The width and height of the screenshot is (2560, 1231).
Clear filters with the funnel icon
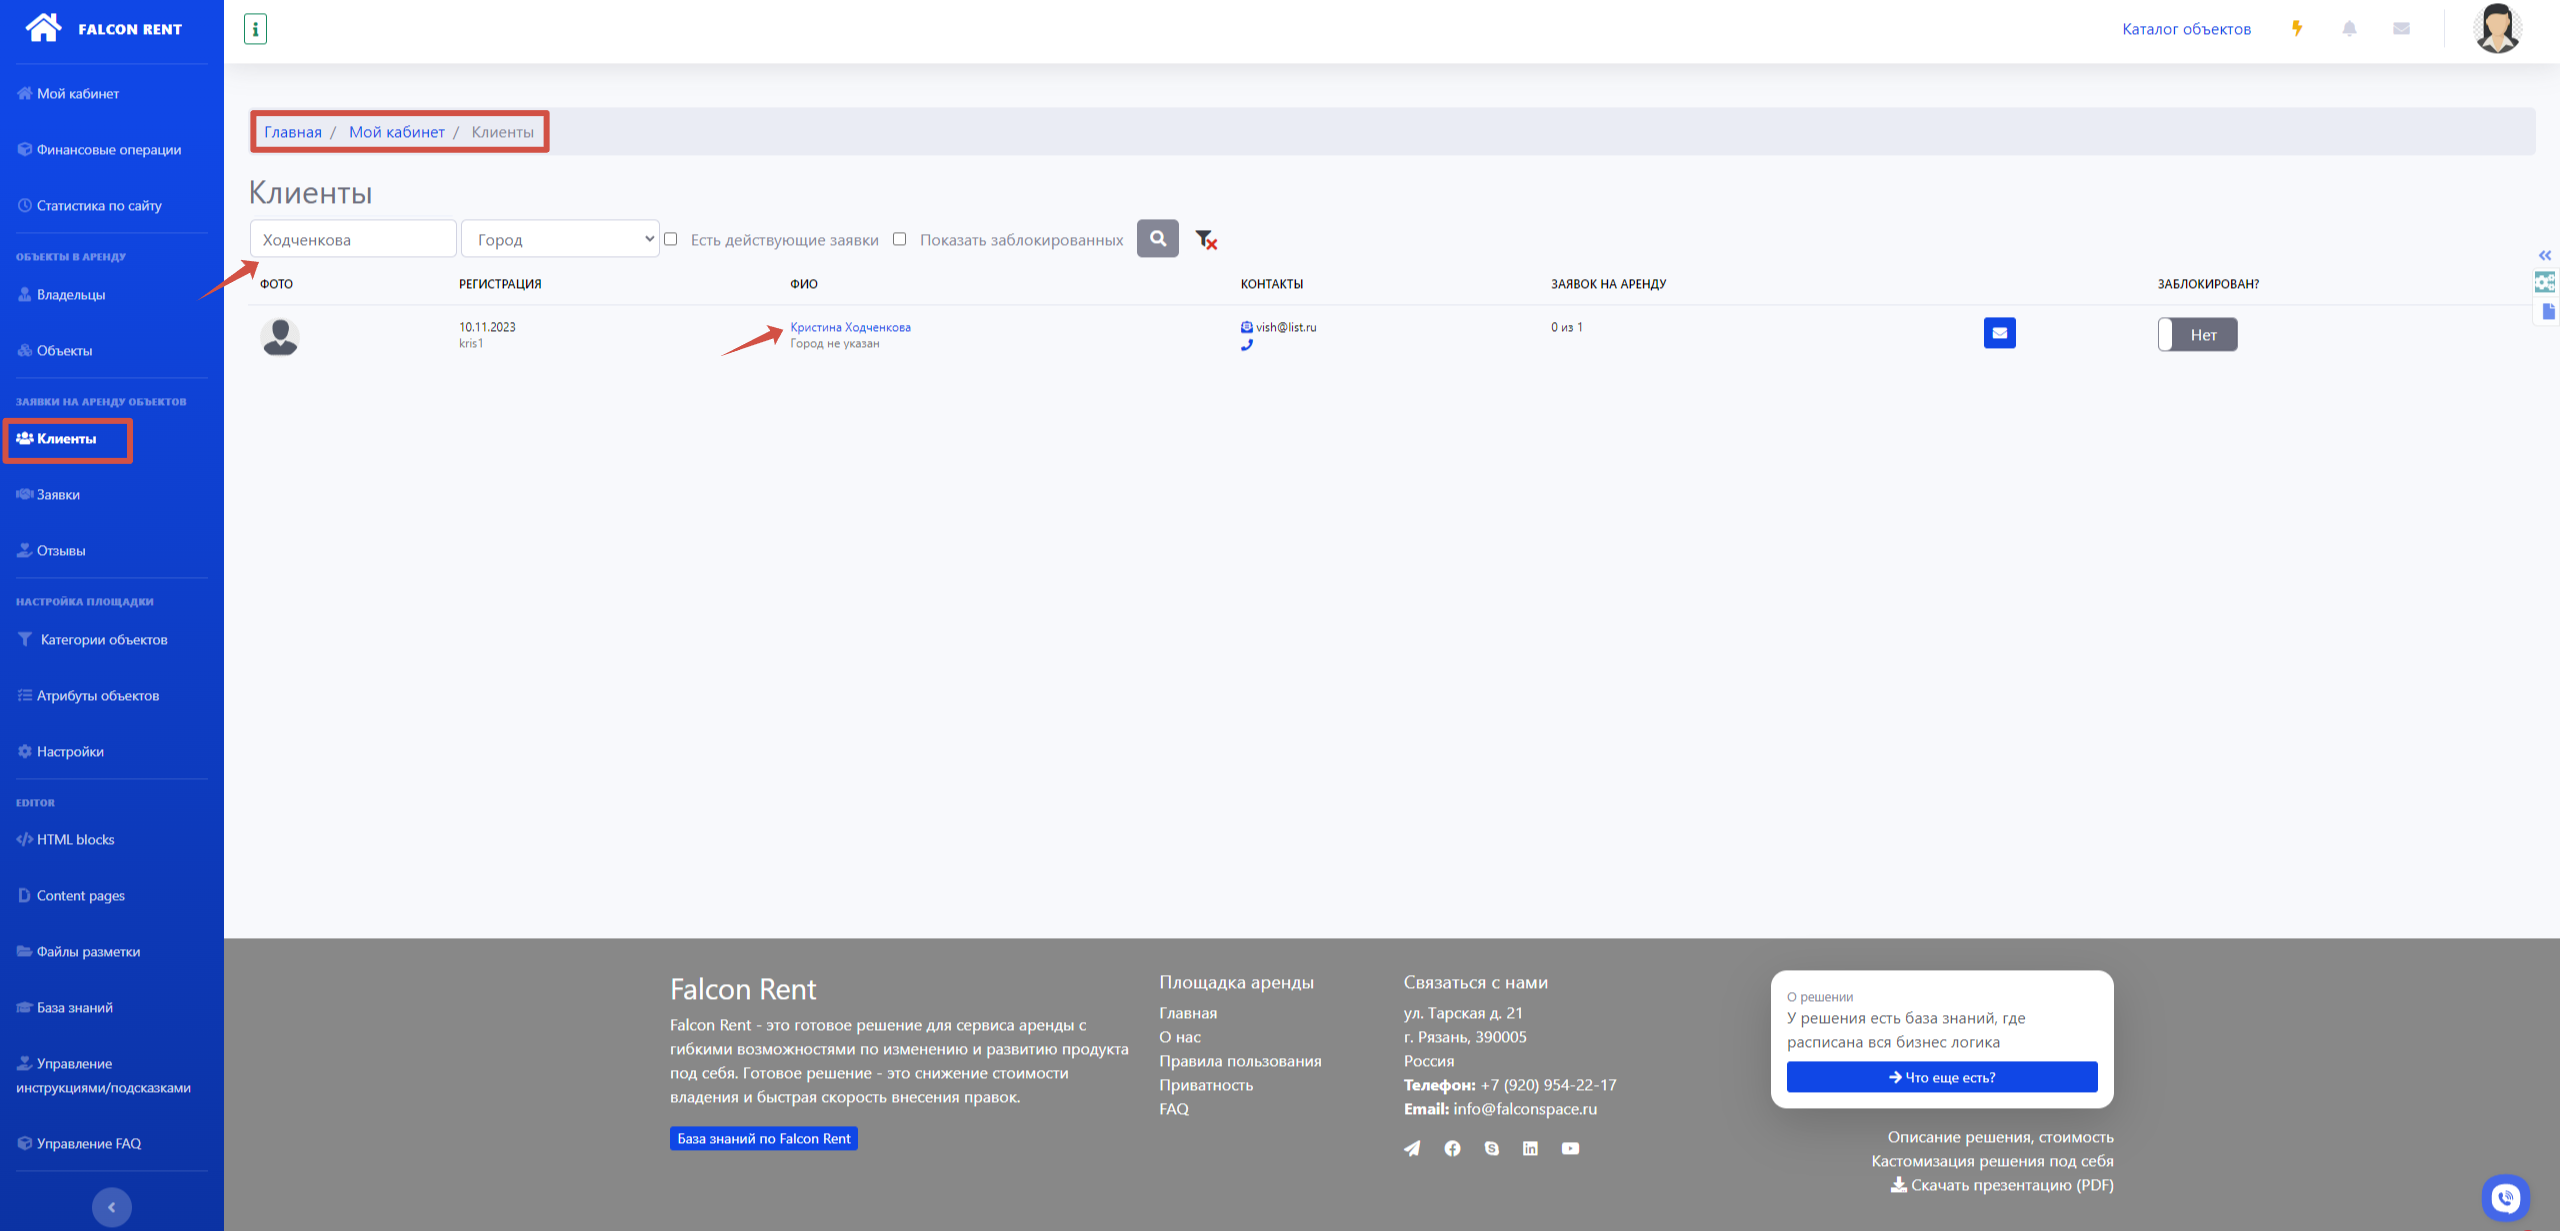[x=1206, y=240]
